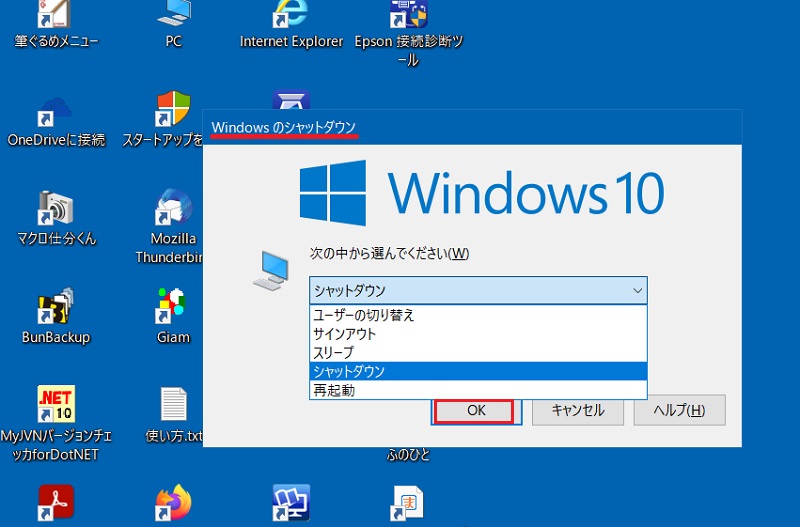The image size is (800, 527).
Task: Launch Mozilla Thunderbird from the desktop
Action: point(169,227)
